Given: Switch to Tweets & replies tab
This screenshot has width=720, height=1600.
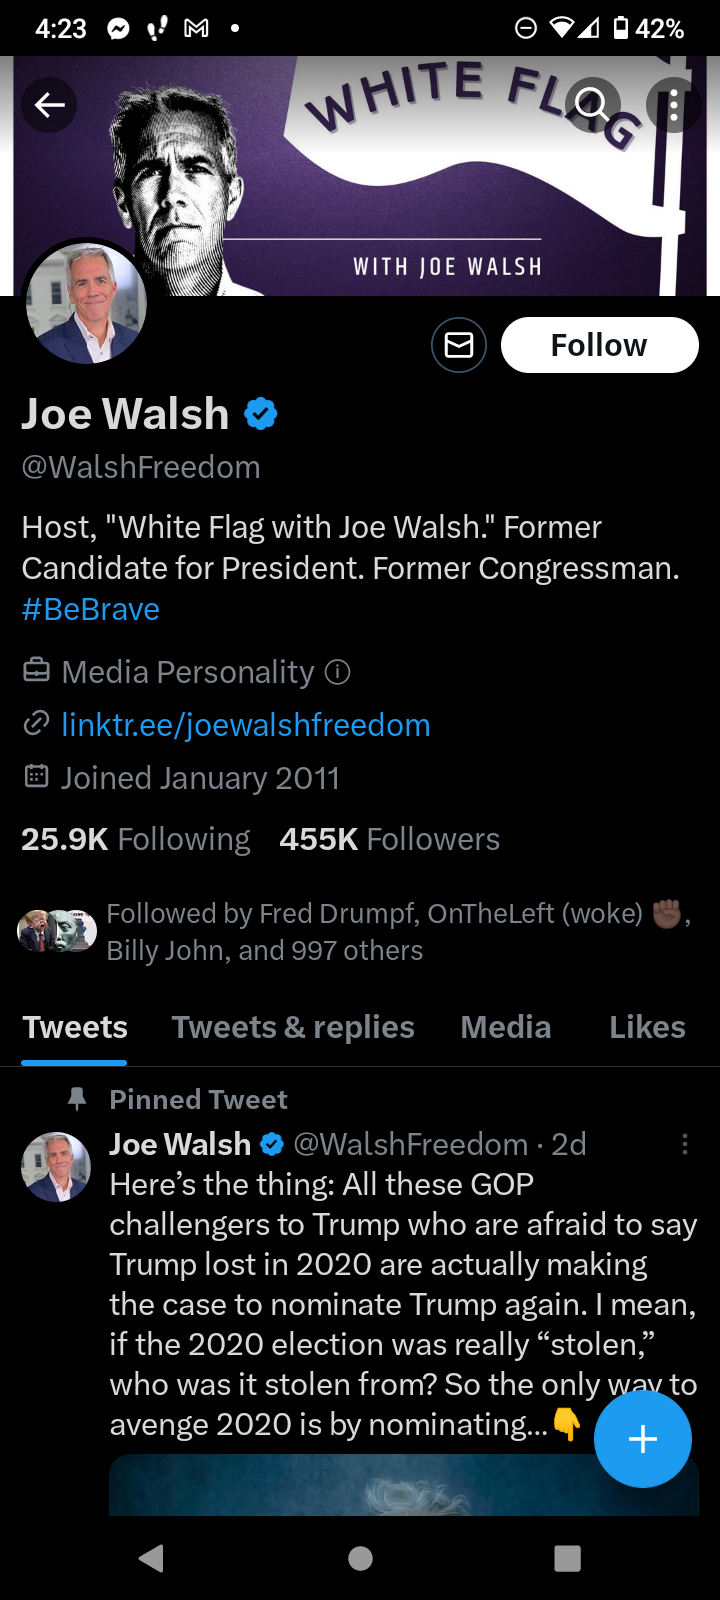Looking at the screenshot, I should tap(293, 1027).
